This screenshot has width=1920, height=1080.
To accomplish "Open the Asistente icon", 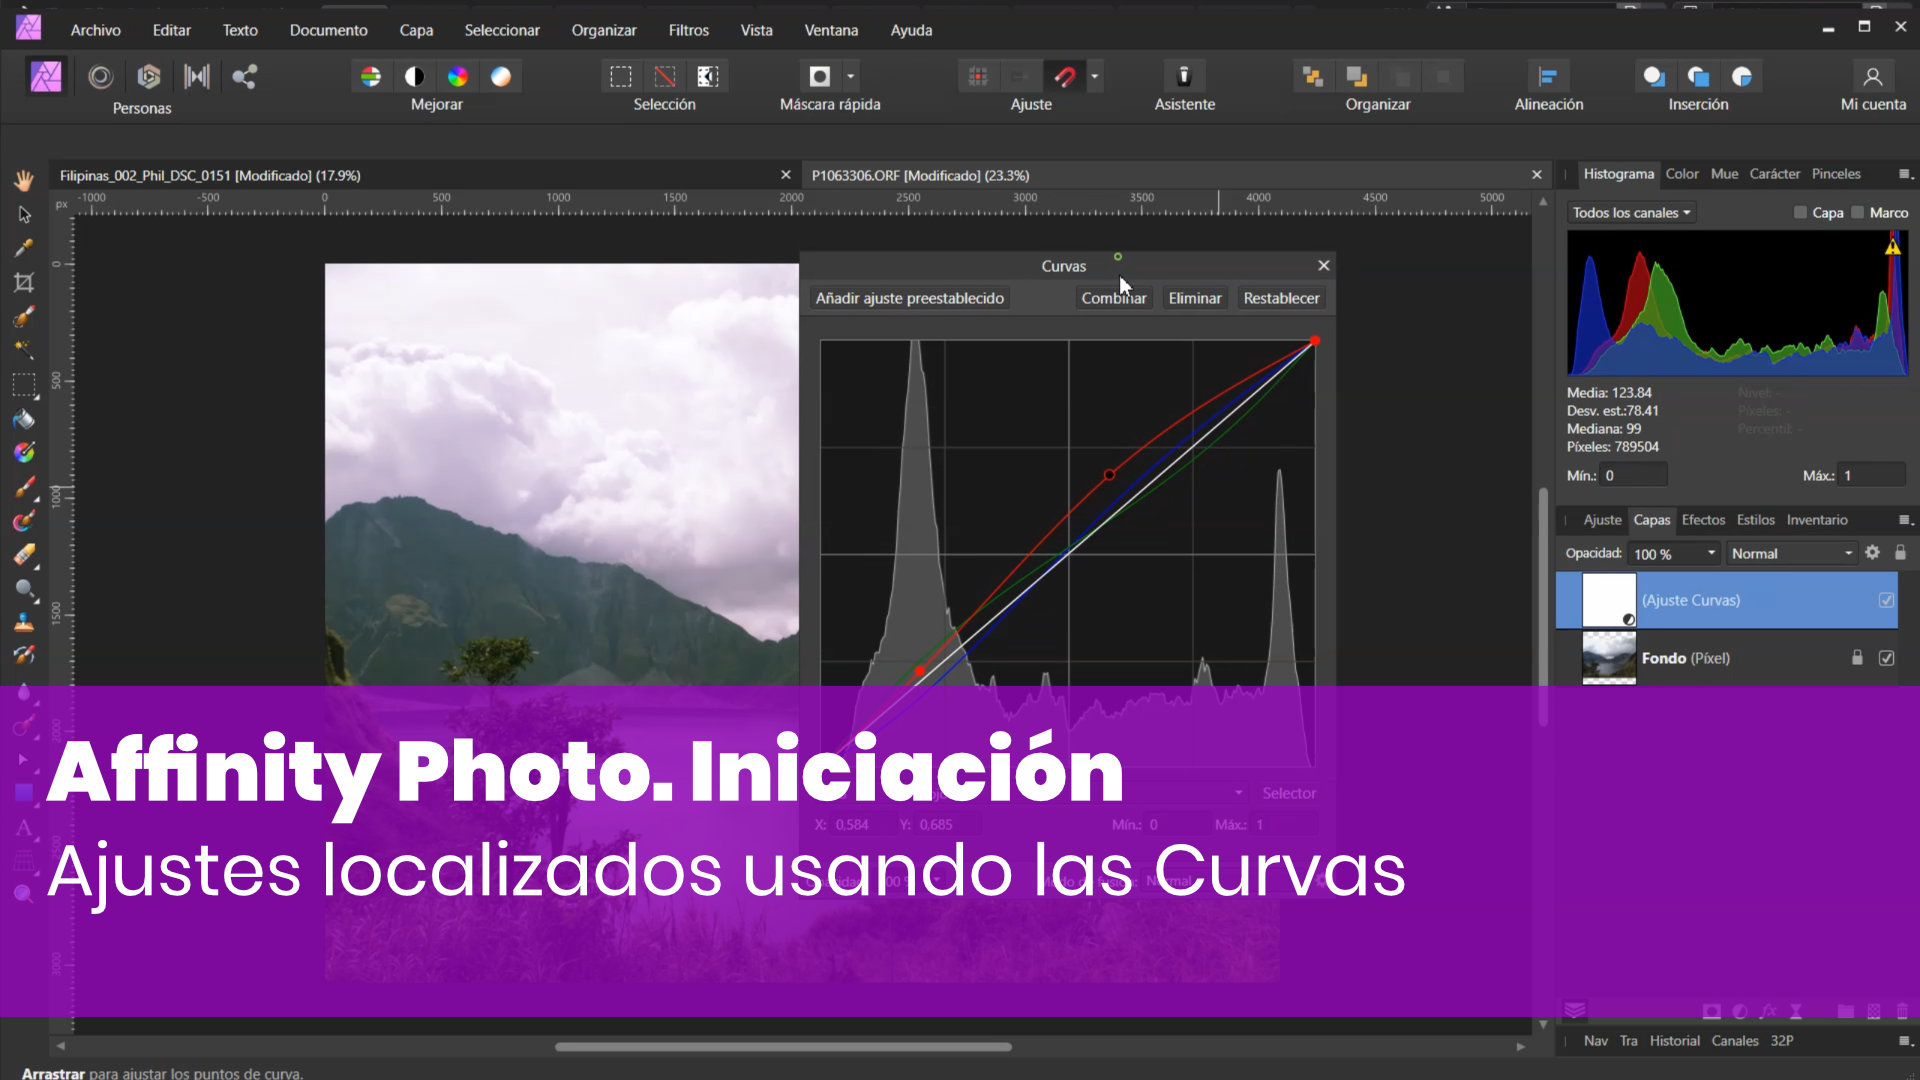I will (x=1184, y=77).
